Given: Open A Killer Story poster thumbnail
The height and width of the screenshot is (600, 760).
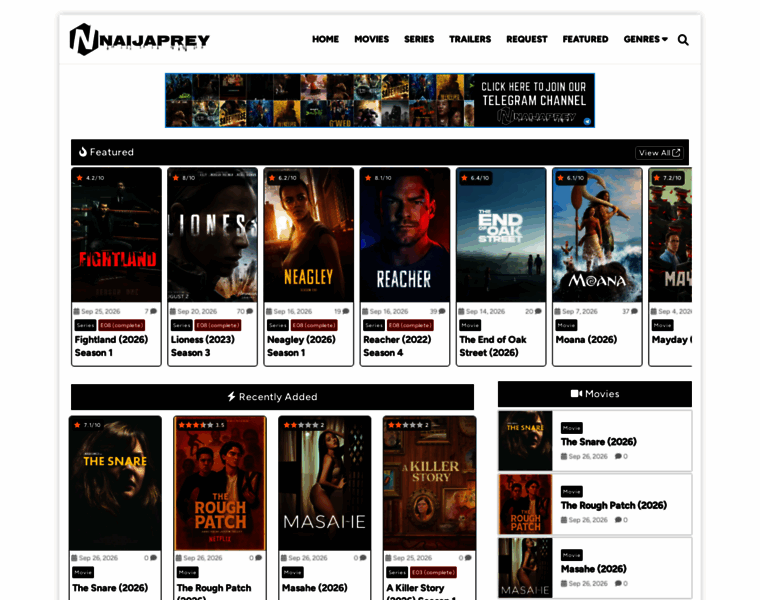Looking at the screenshot, I should point(429,483).
